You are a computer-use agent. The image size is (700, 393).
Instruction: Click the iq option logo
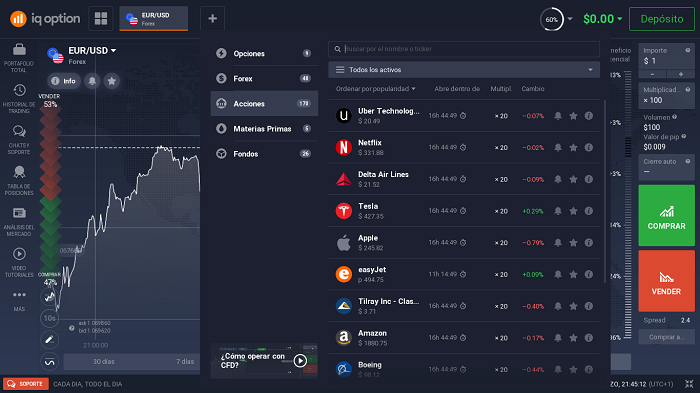45,19
